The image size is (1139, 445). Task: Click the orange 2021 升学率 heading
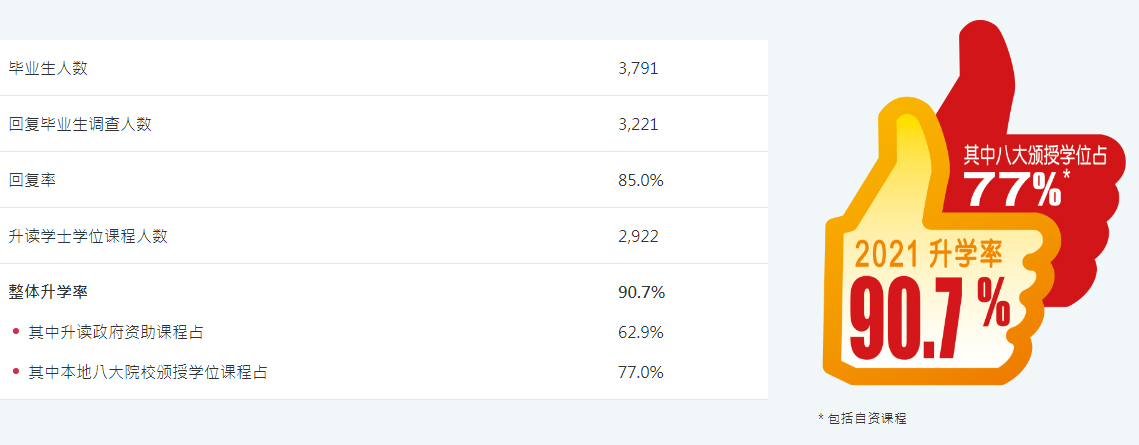click(x=928, y=255)
